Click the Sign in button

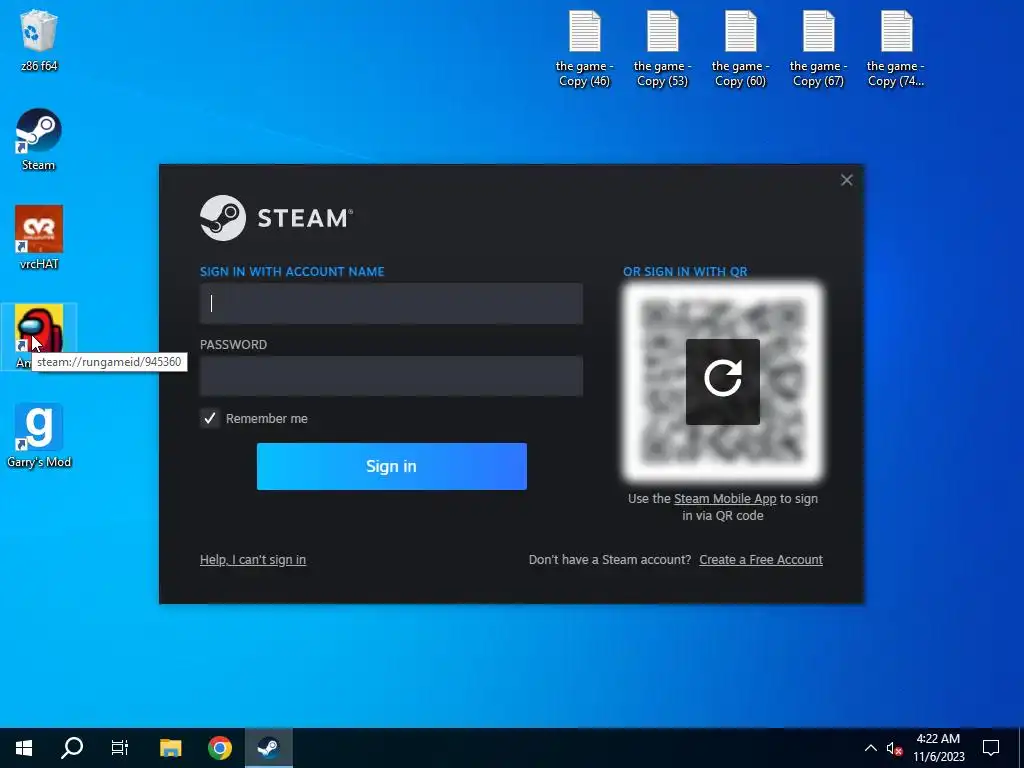click(392, 466)
